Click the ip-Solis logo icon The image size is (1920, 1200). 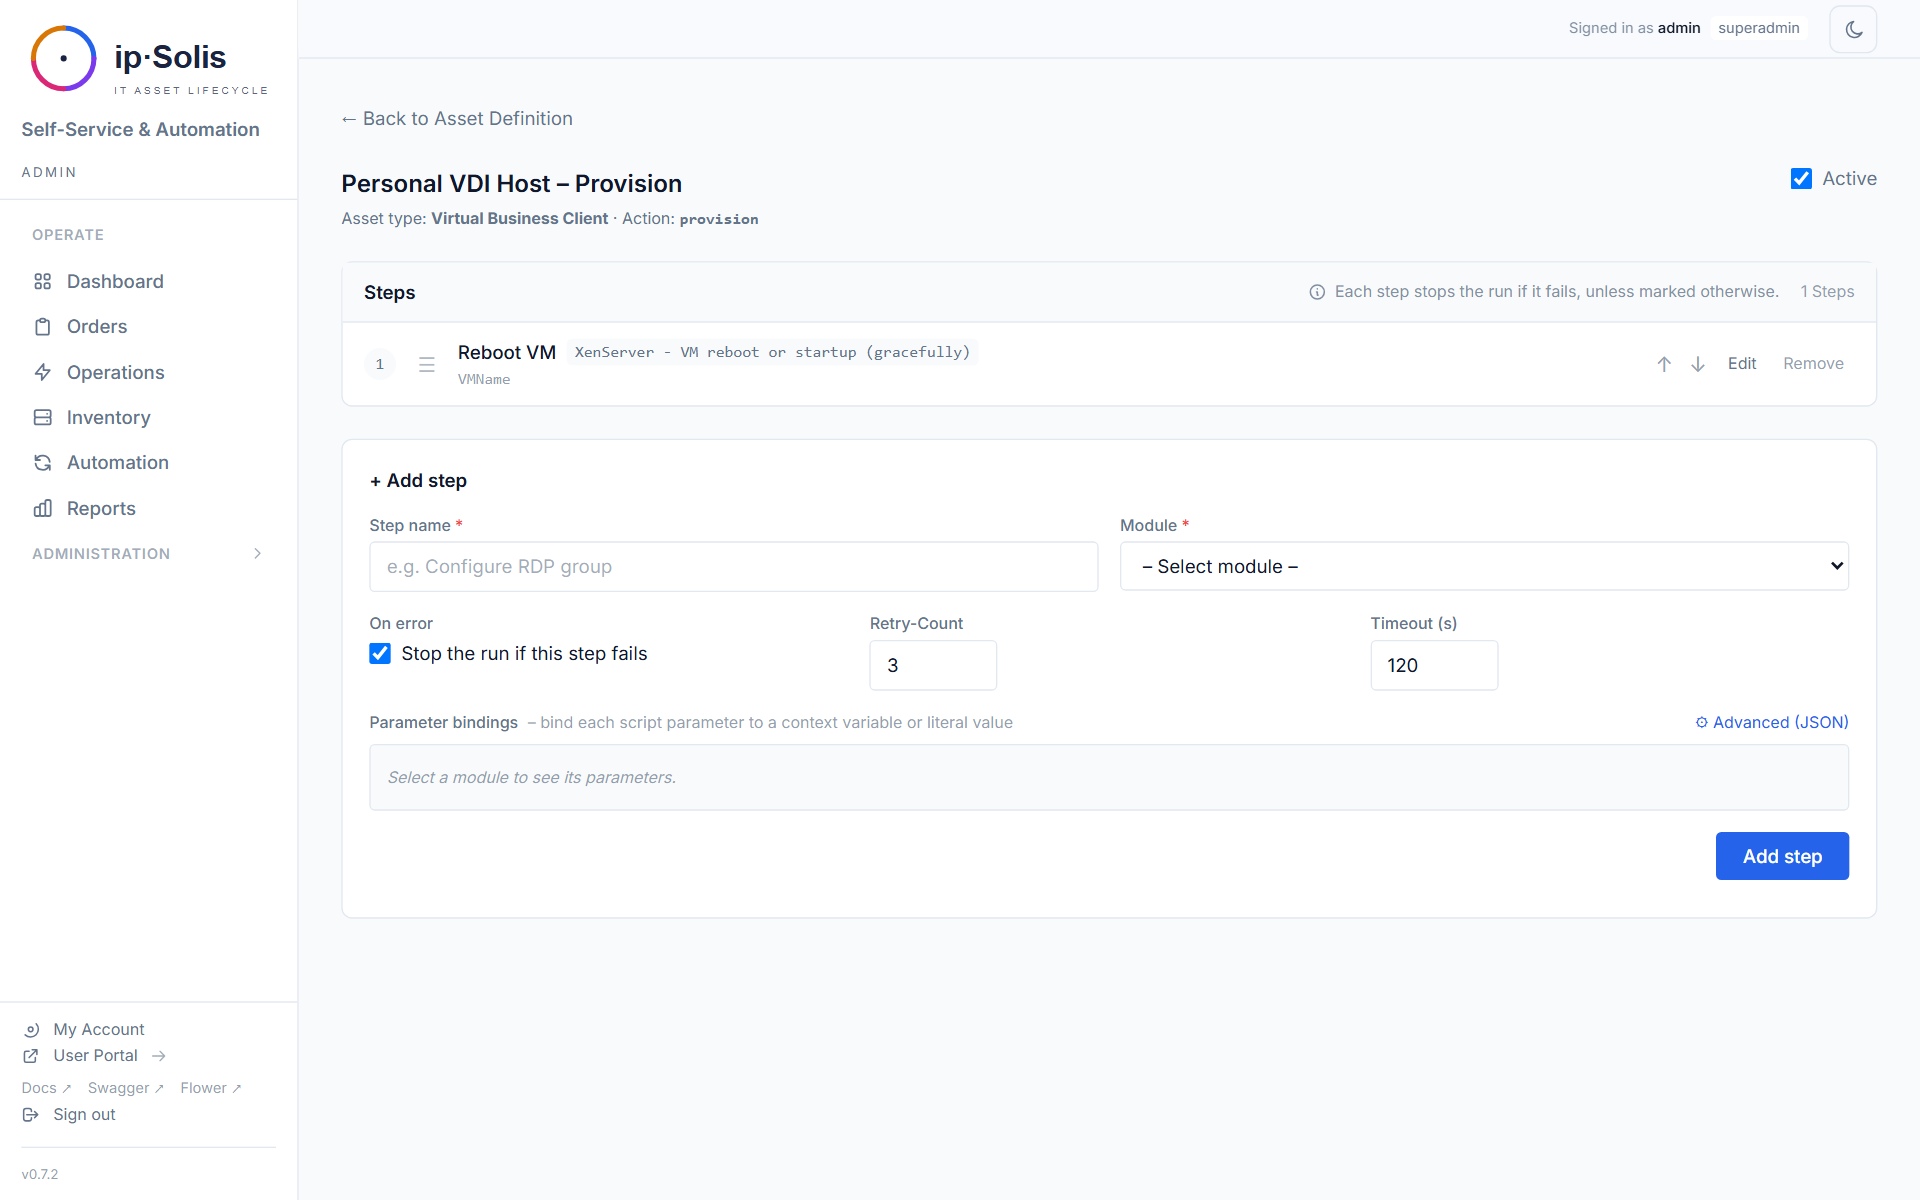(x=63, y=58)
